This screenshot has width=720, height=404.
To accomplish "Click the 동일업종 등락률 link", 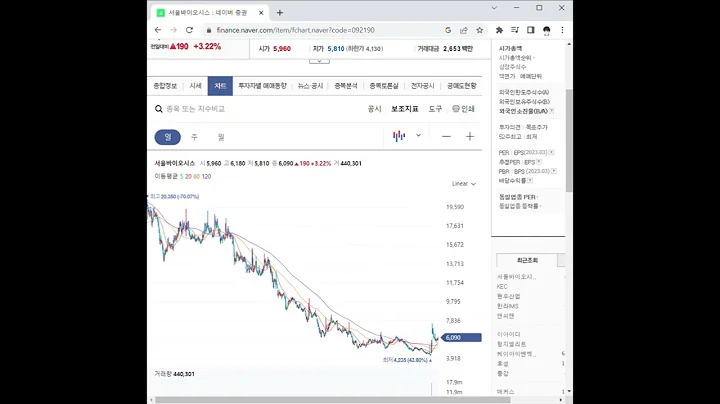I will tap(518, 206).
